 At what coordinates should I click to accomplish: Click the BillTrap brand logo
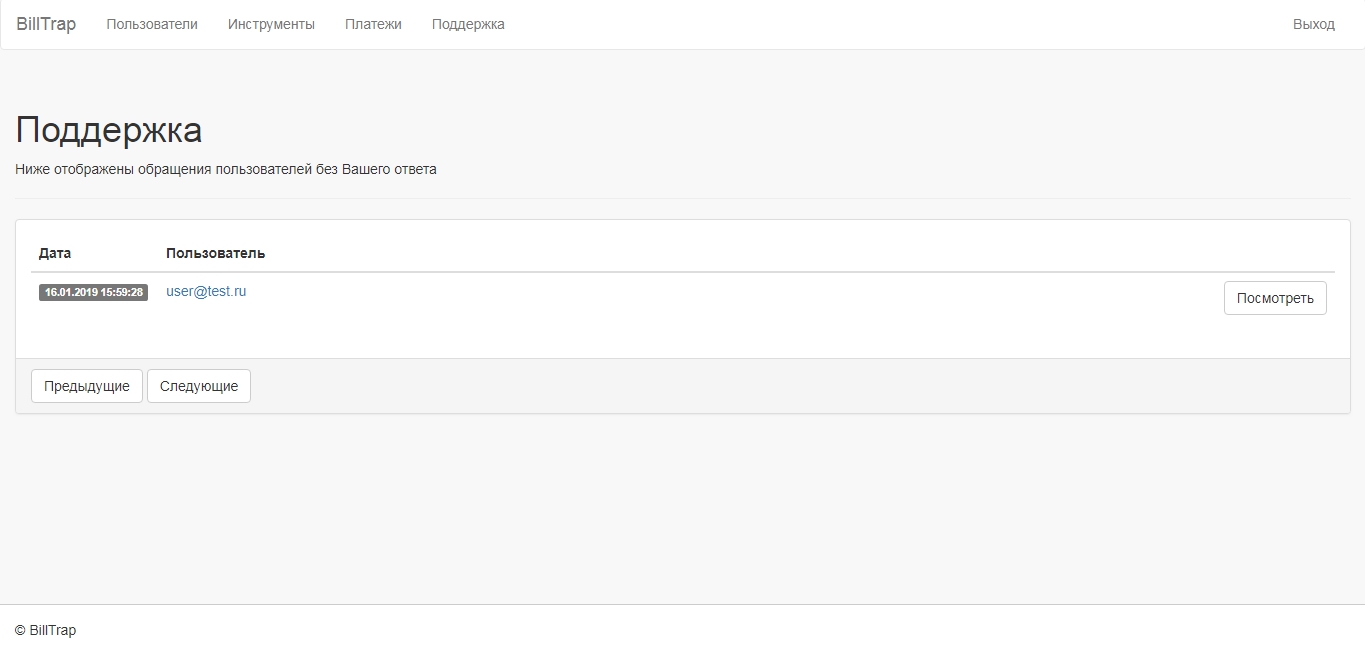tap(46, 24)
